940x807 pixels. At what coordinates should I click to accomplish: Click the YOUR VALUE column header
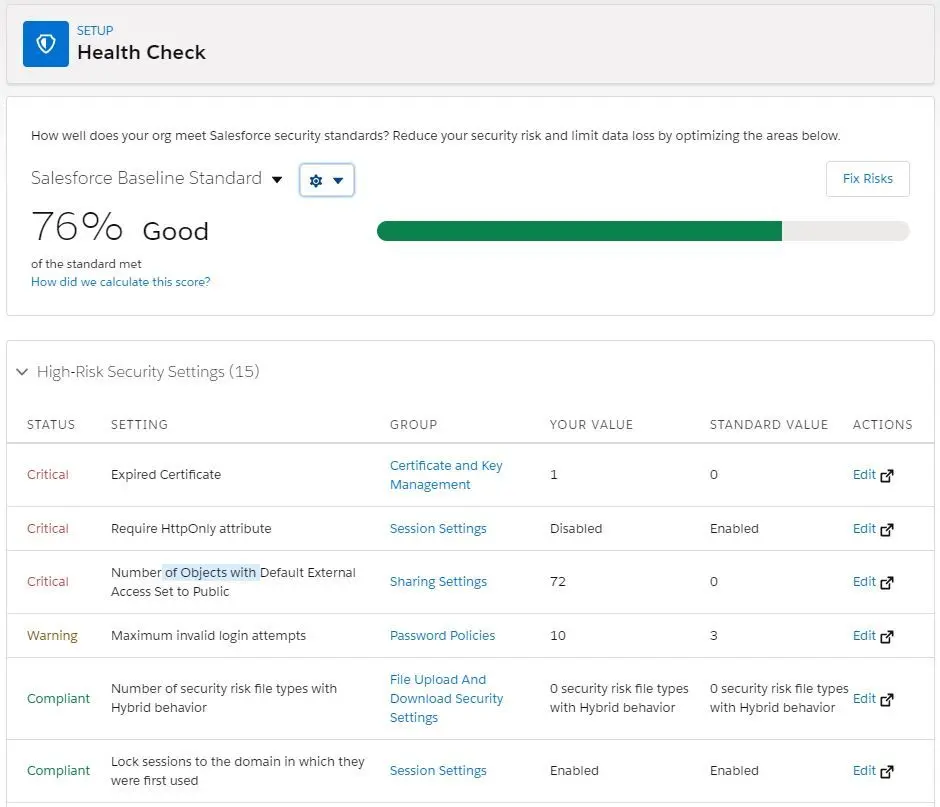tap(591, 424)
